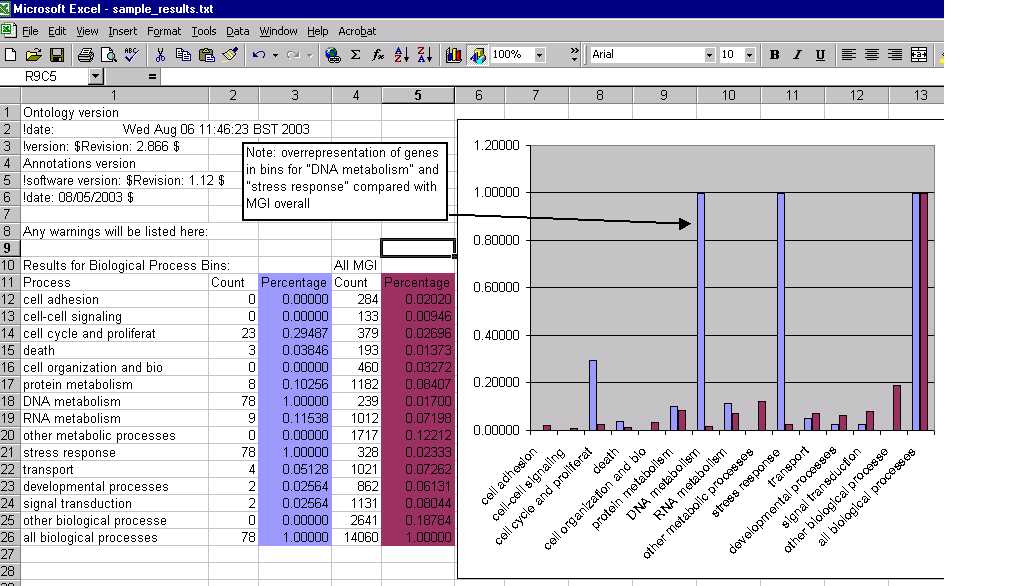Click the 'stress response' row label cell

click(114, 452)
